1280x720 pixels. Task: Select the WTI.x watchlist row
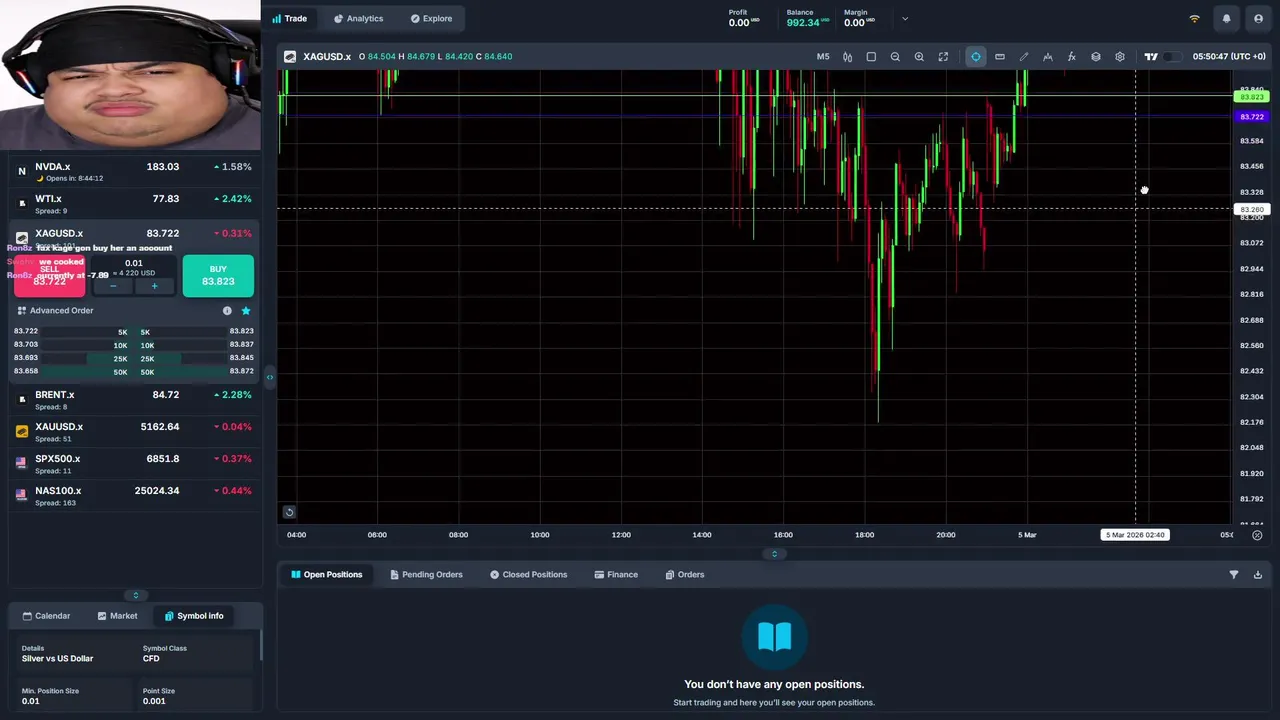point(134,204)
